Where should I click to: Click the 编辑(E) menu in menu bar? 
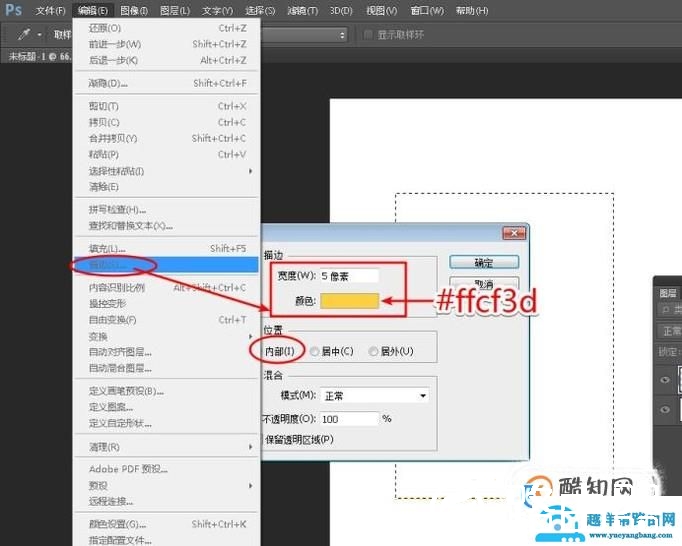tap(93, 10)
